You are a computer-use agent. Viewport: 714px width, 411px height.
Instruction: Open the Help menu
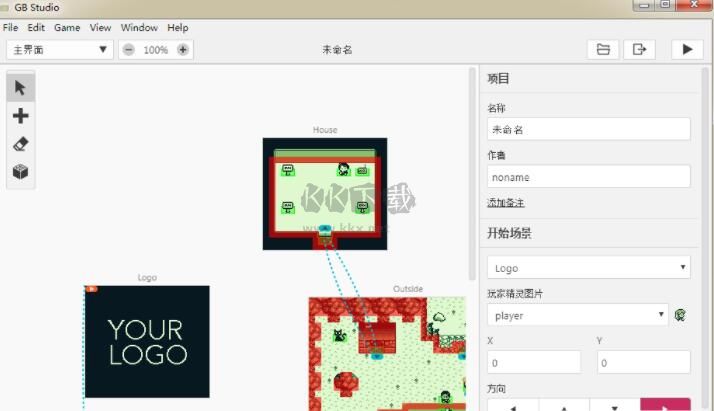pos(178,28)
